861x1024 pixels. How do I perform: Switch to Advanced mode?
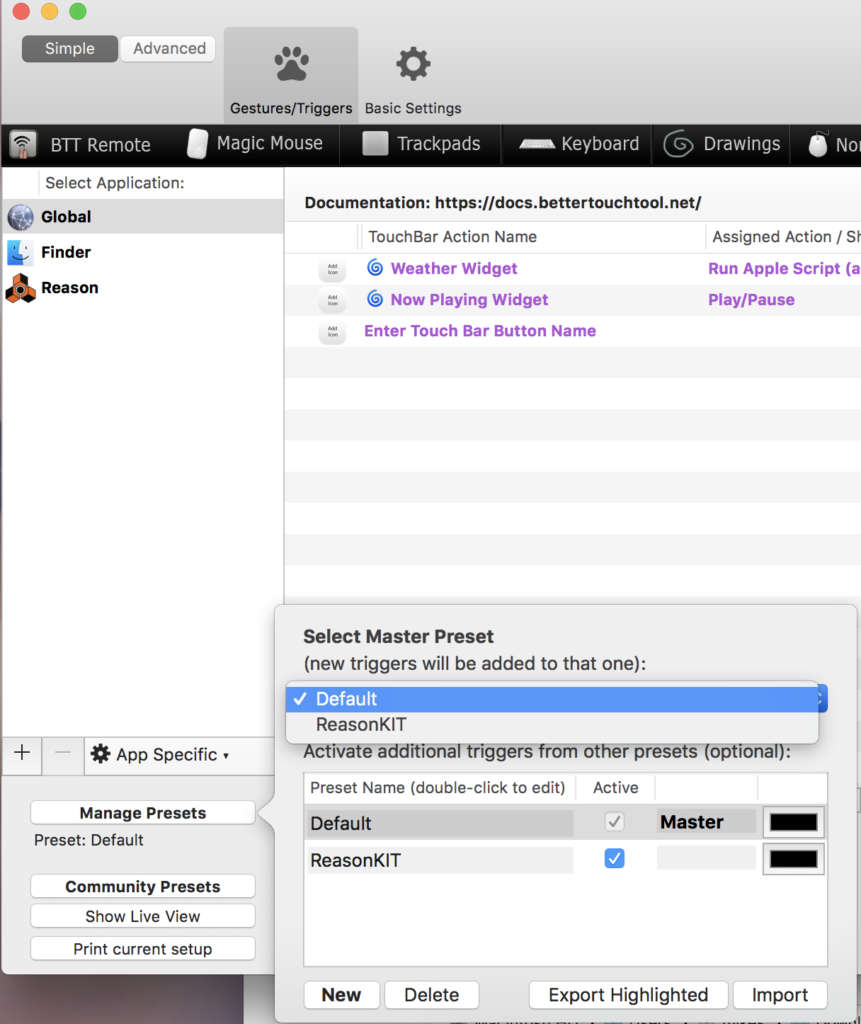(x=169, y=49)
